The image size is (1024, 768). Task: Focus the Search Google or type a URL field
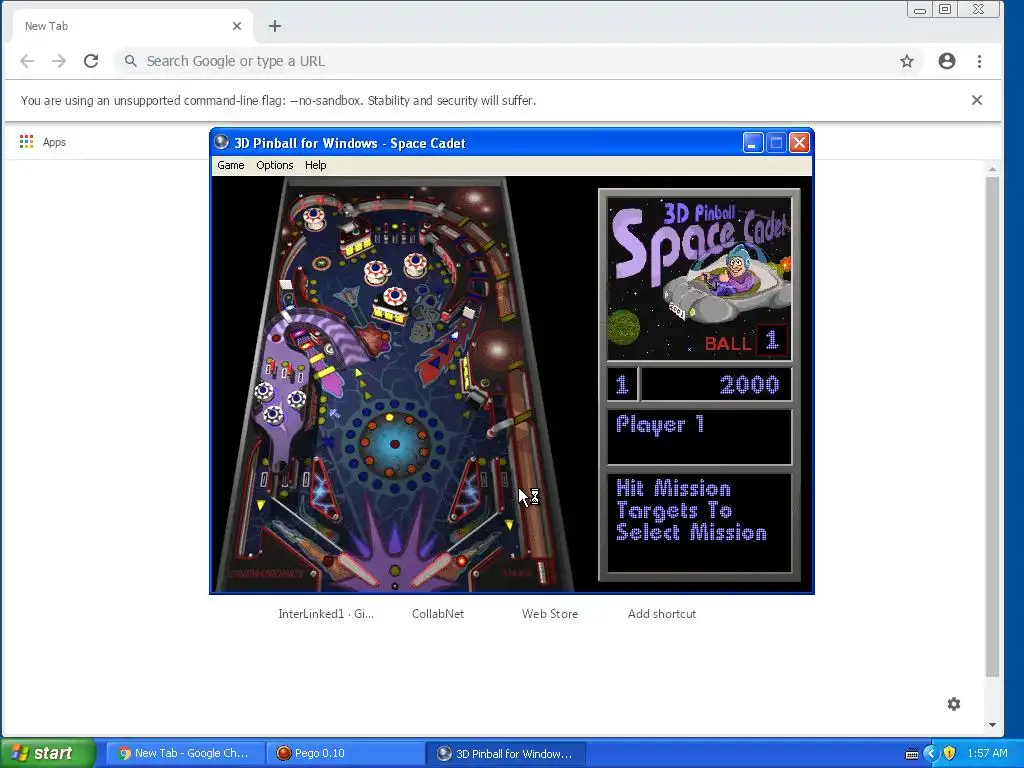519,61
